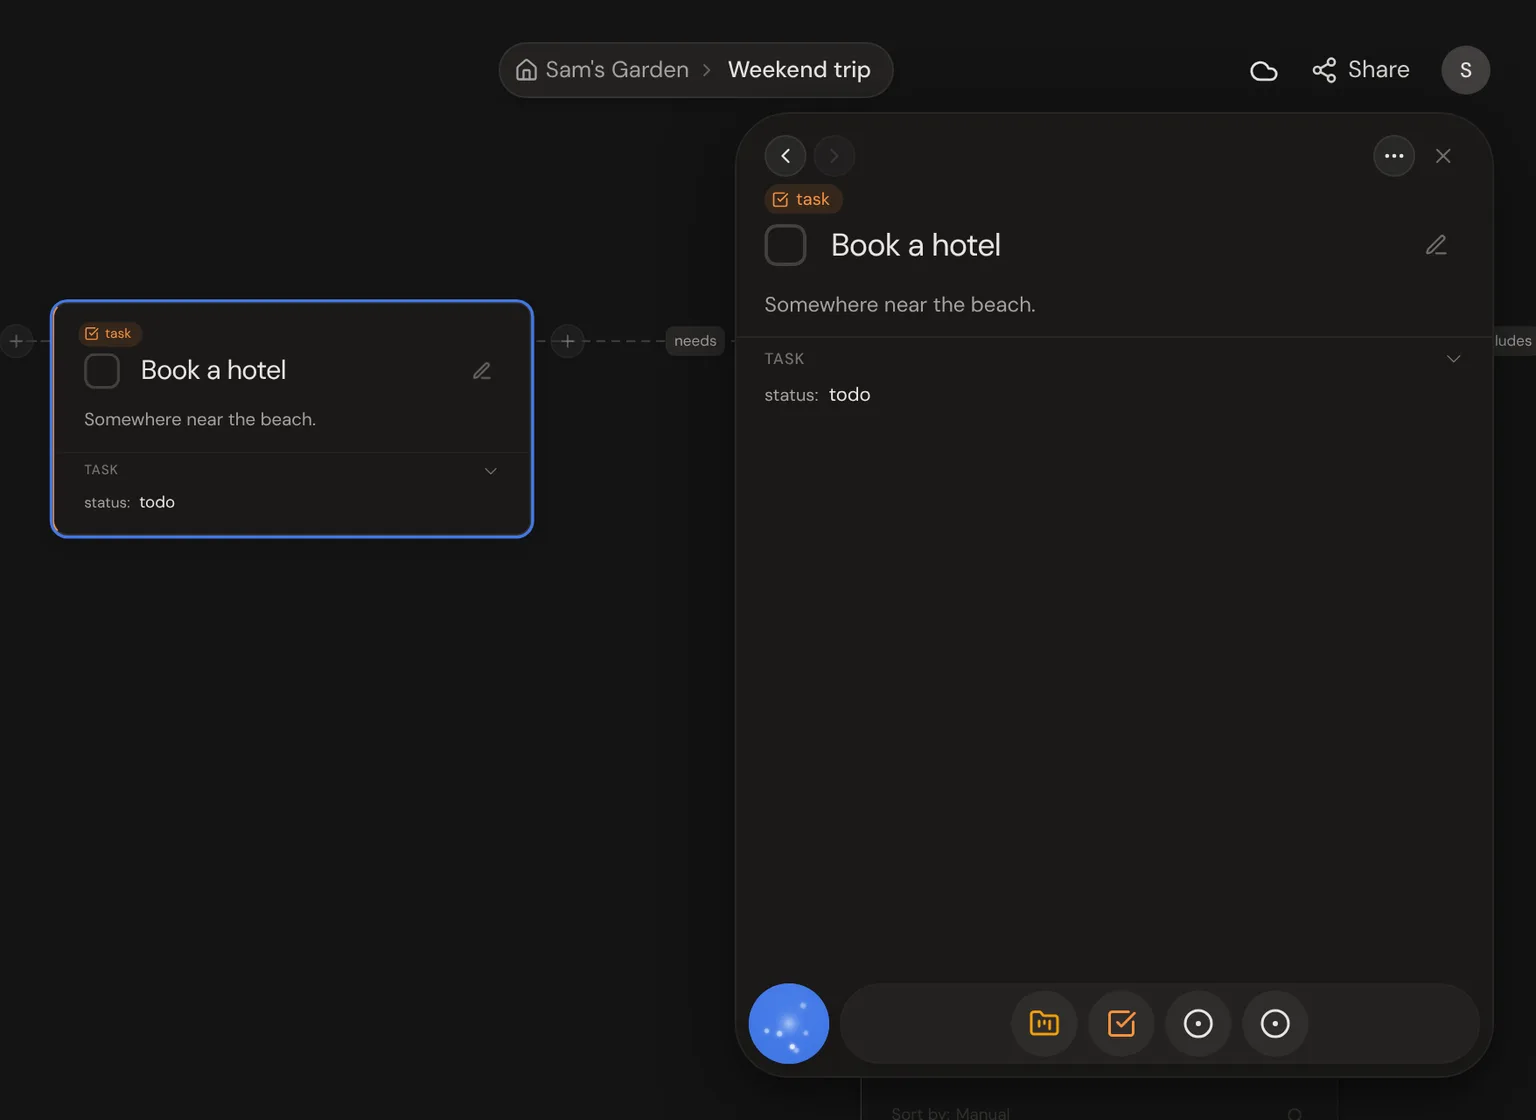This screenshot has width=1536, height=1120.
Task: Select Weekend trip breadcrumb item
Action: click(x=799, y=70)
